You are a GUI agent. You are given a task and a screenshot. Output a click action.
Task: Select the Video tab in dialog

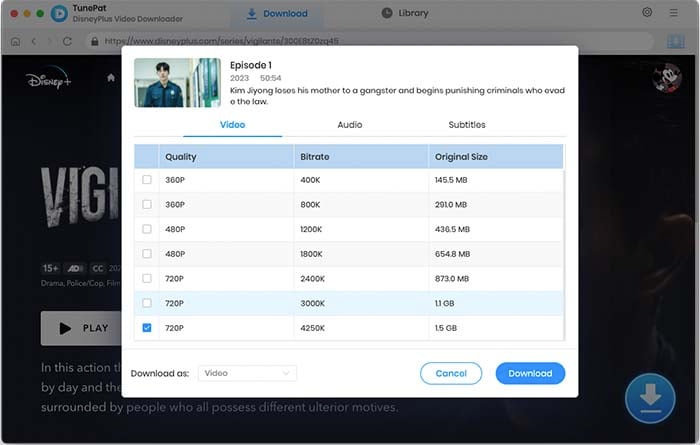tap(233, 125)
